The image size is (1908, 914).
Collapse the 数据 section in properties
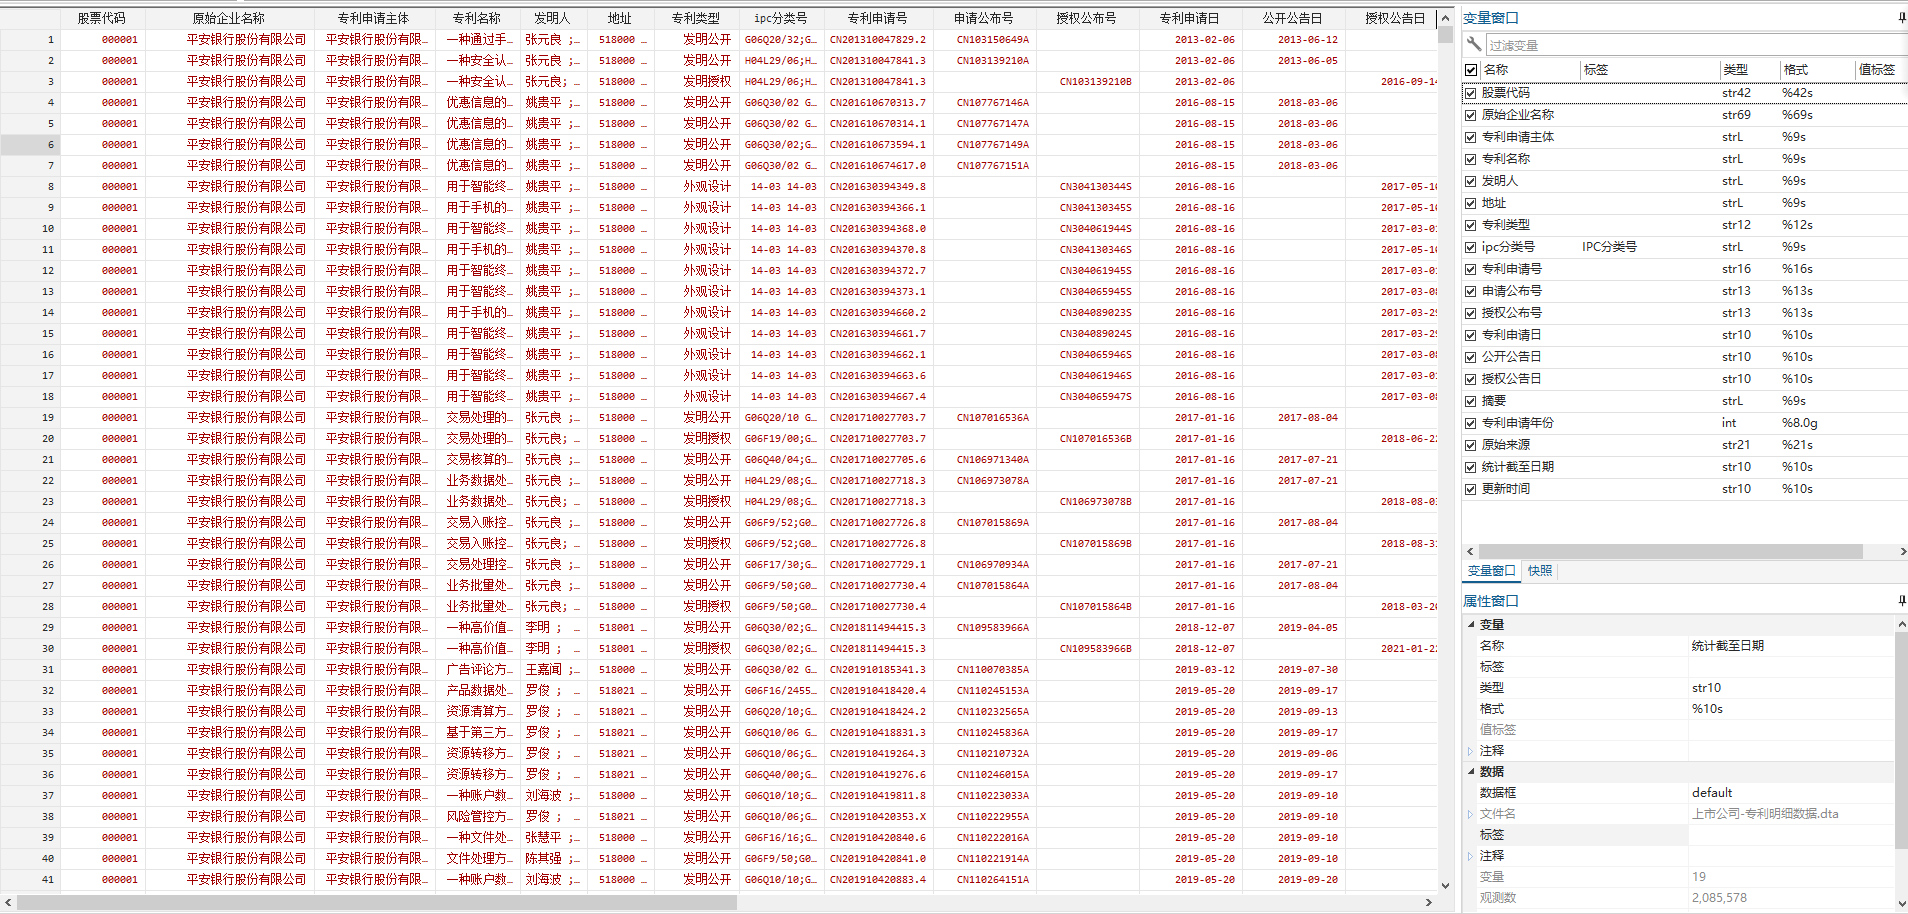coord(1471,771)
